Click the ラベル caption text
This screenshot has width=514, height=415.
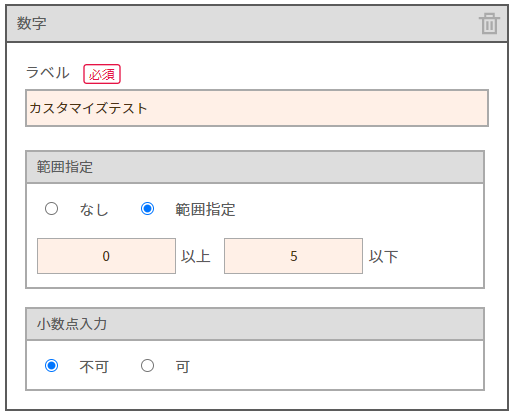click(x=48, y=73)
